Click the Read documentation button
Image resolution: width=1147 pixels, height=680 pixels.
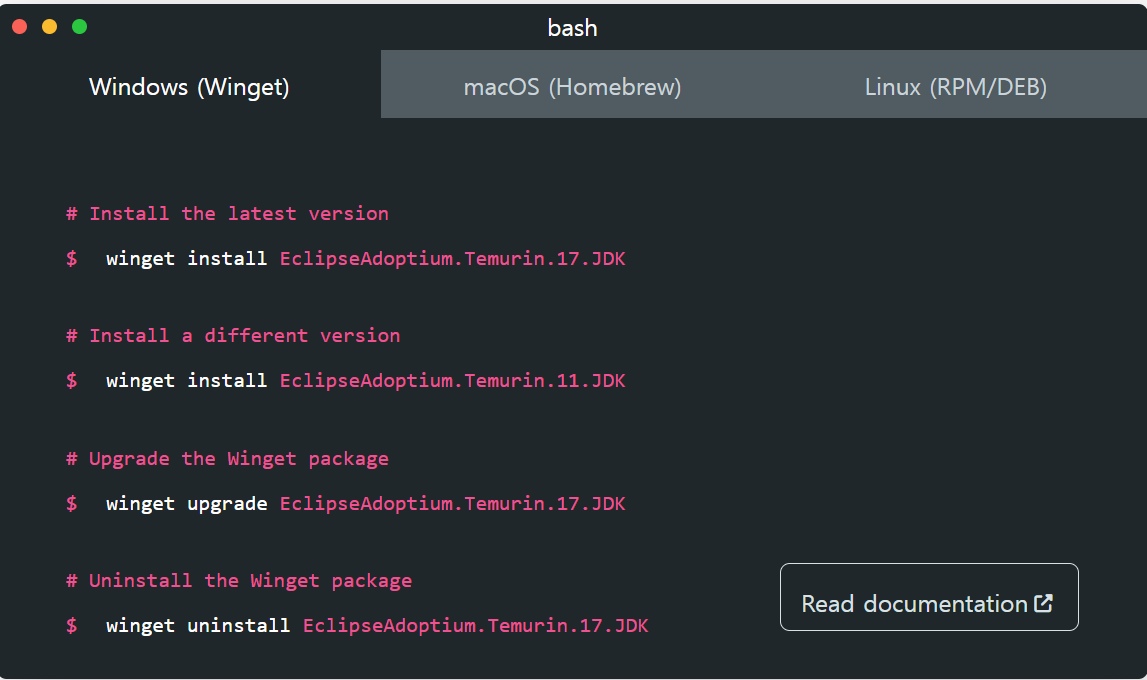929,597
